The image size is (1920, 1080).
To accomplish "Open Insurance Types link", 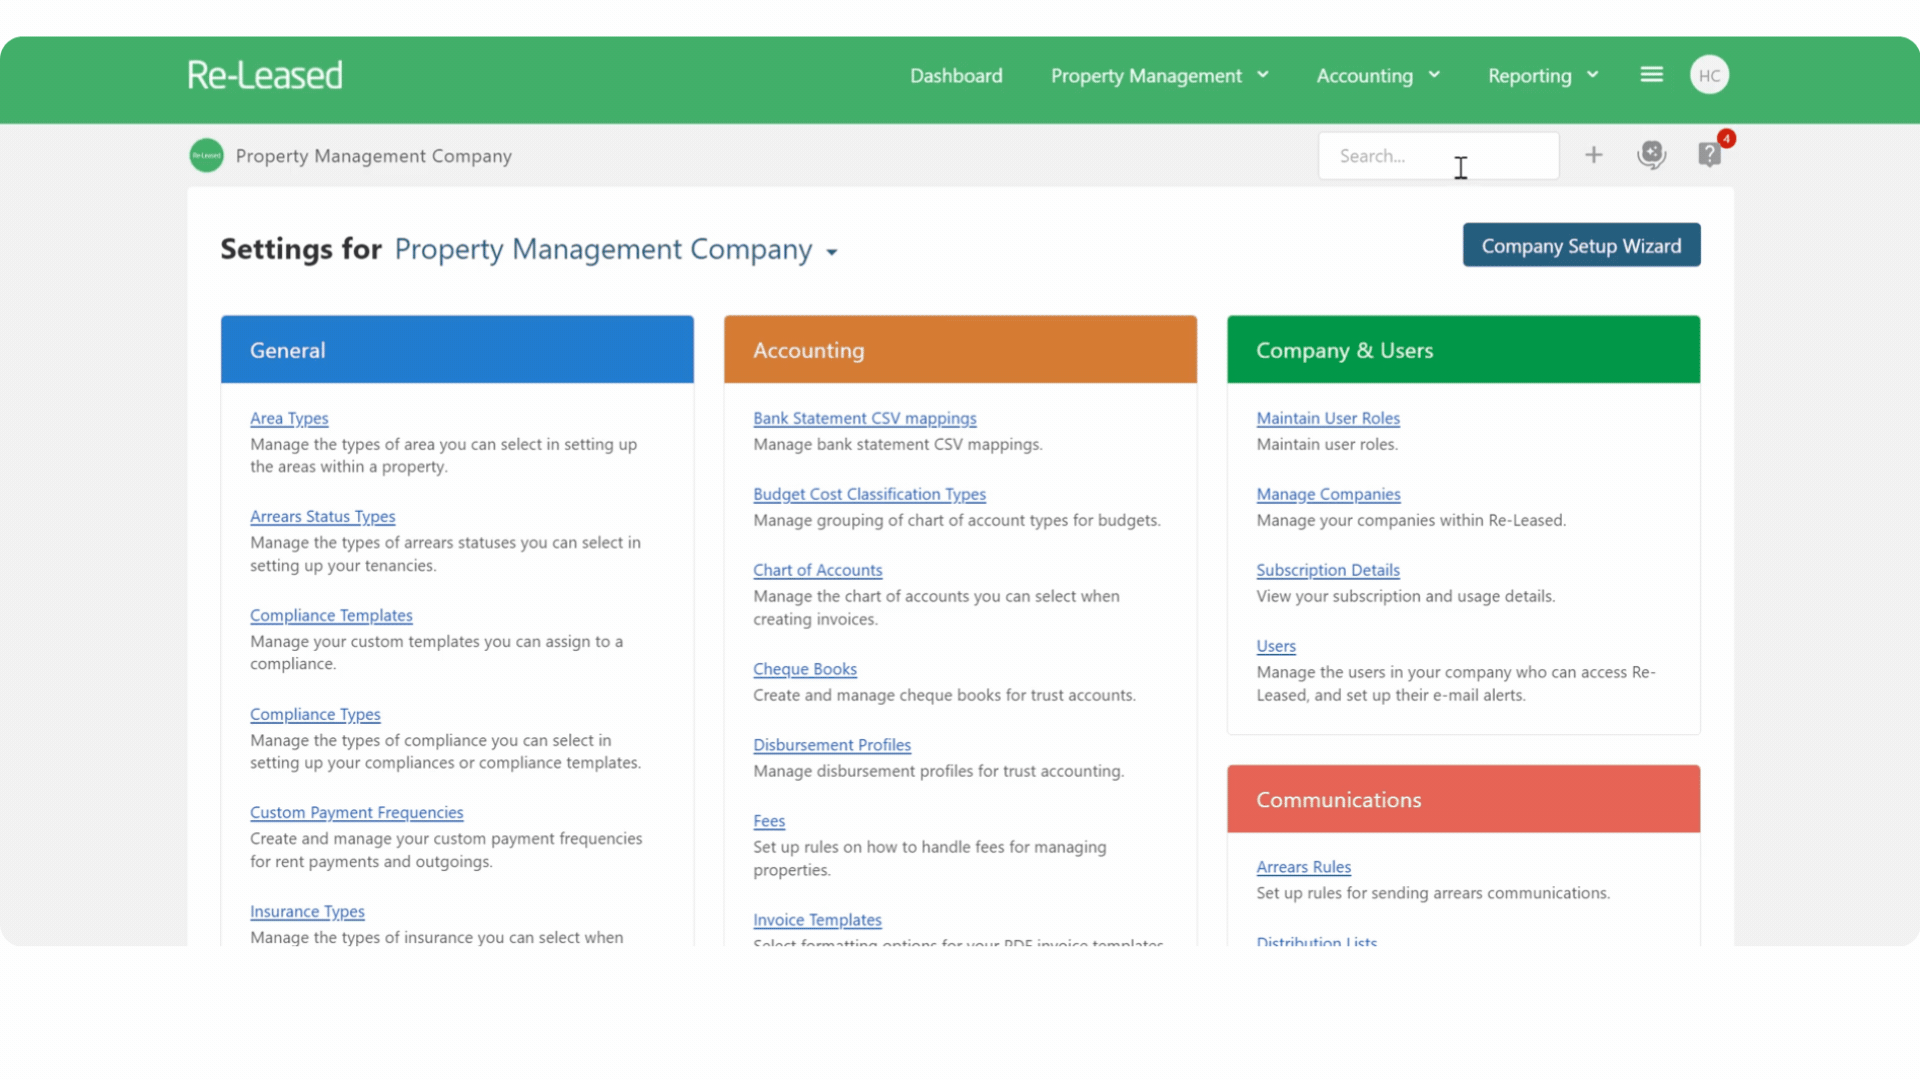I will click(307, 911).
